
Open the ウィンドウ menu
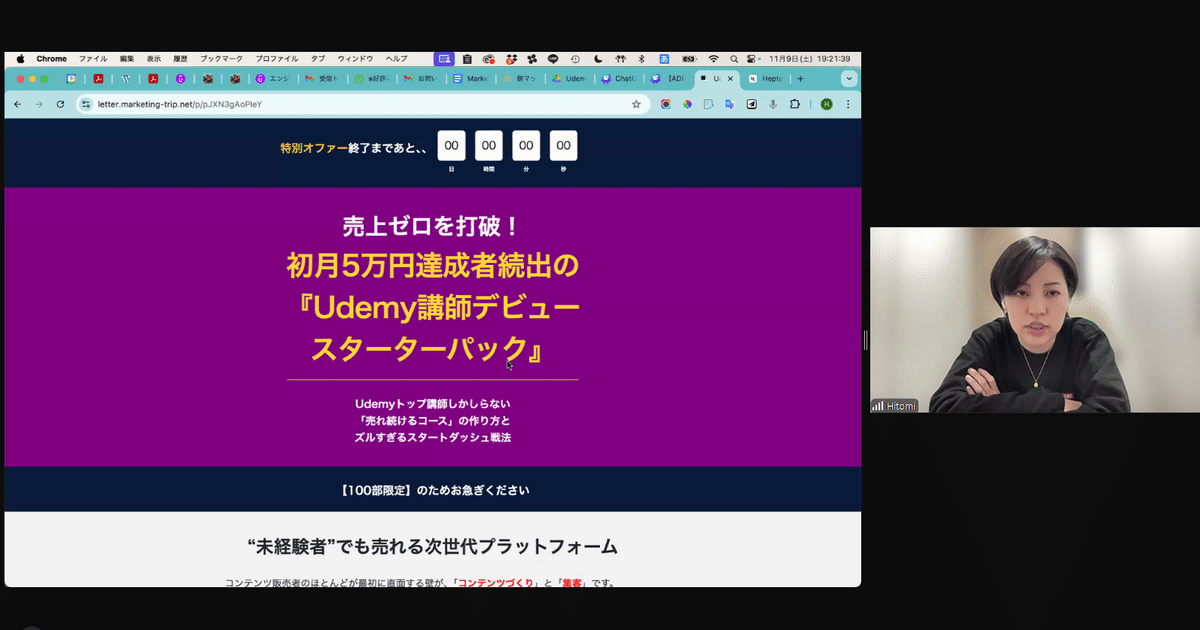(356, 59)
